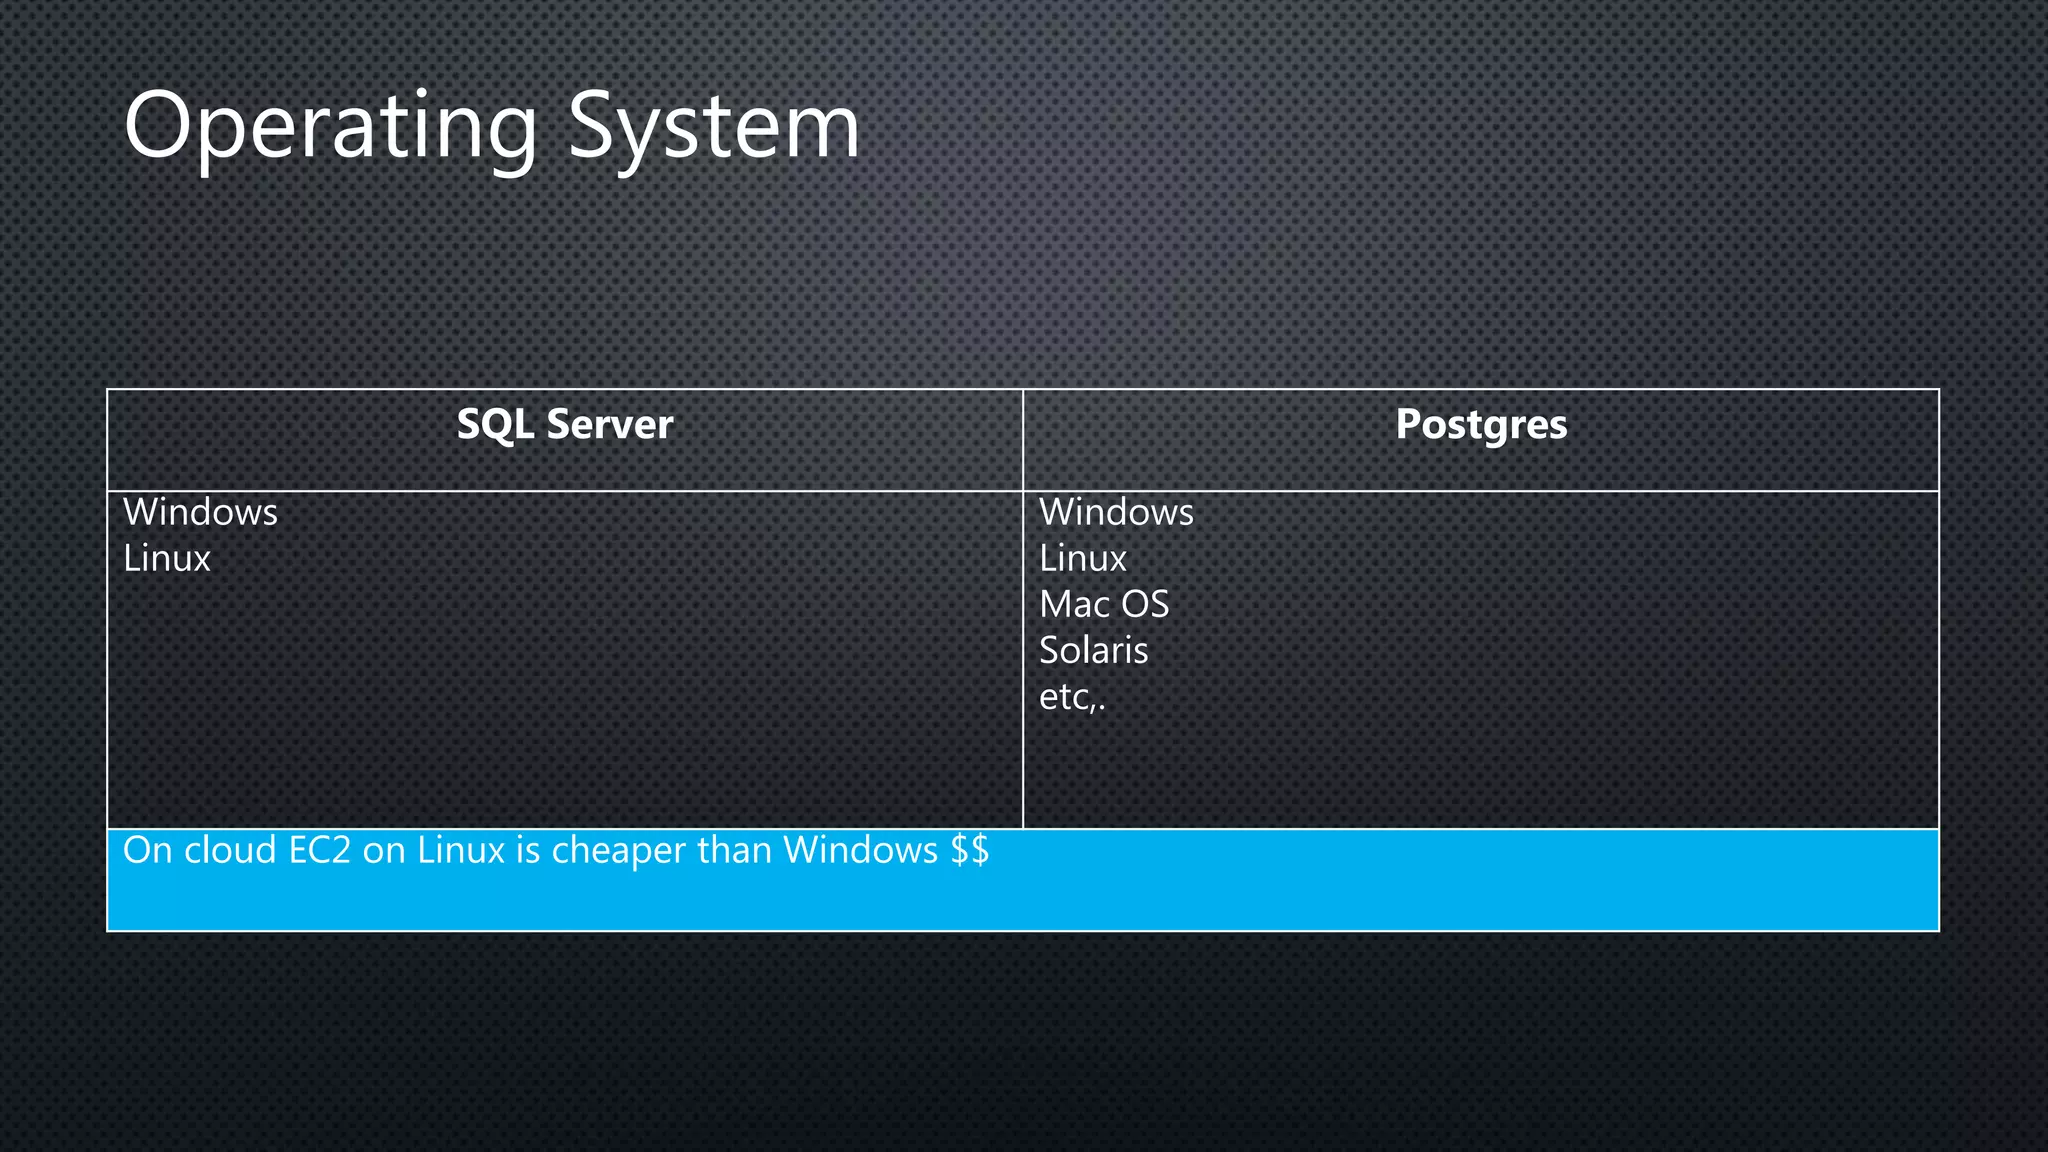Click 'Solaris' in Postgres column
The height and width of the screenshot is (1152, 2048).
[1093, 650]
